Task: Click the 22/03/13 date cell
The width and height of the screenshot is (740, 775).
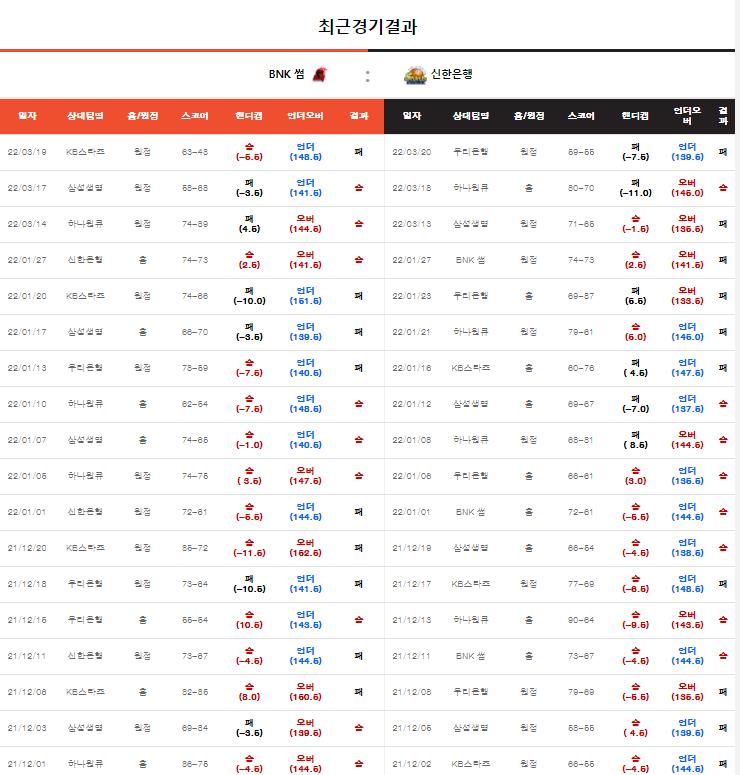Action: (x=412, y=224)
